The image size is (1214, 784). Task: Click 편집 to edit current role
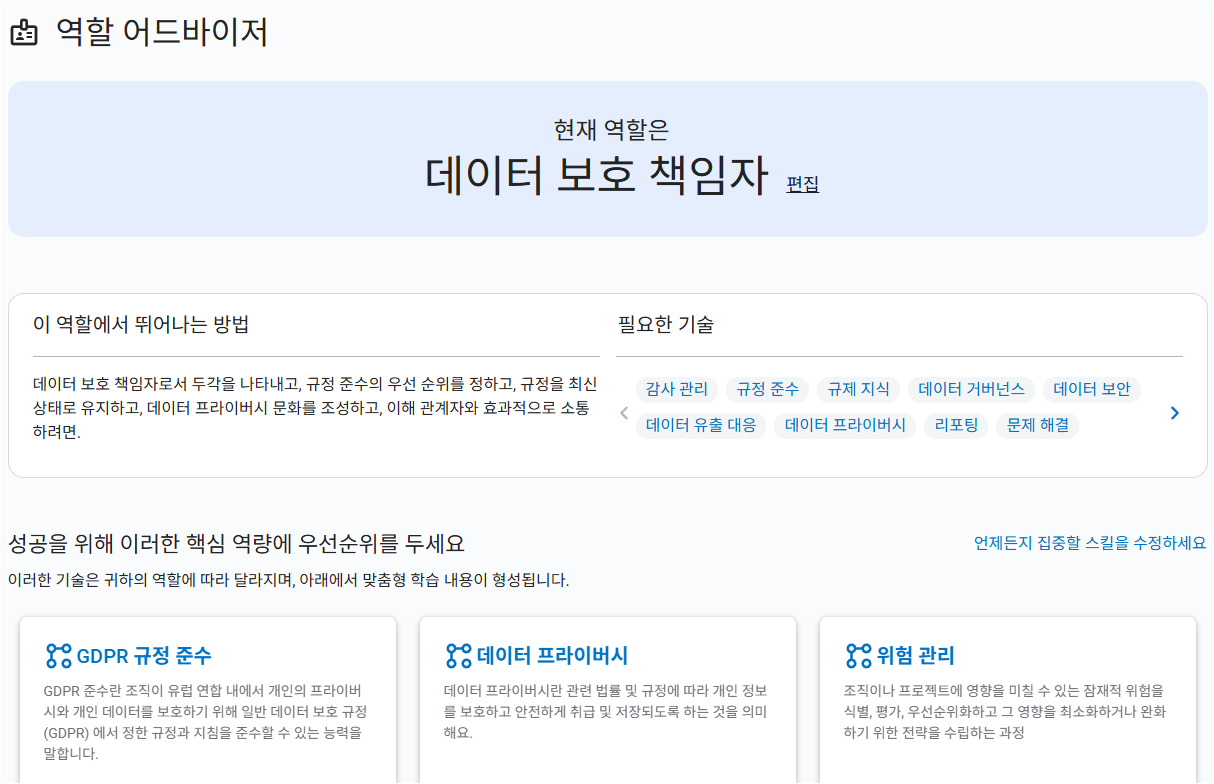pyautogui.click(x=802, y=185)
